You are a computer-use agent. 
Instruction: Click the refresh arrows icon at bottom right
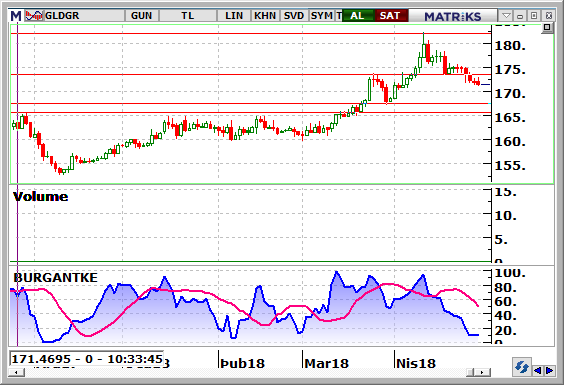522,368
